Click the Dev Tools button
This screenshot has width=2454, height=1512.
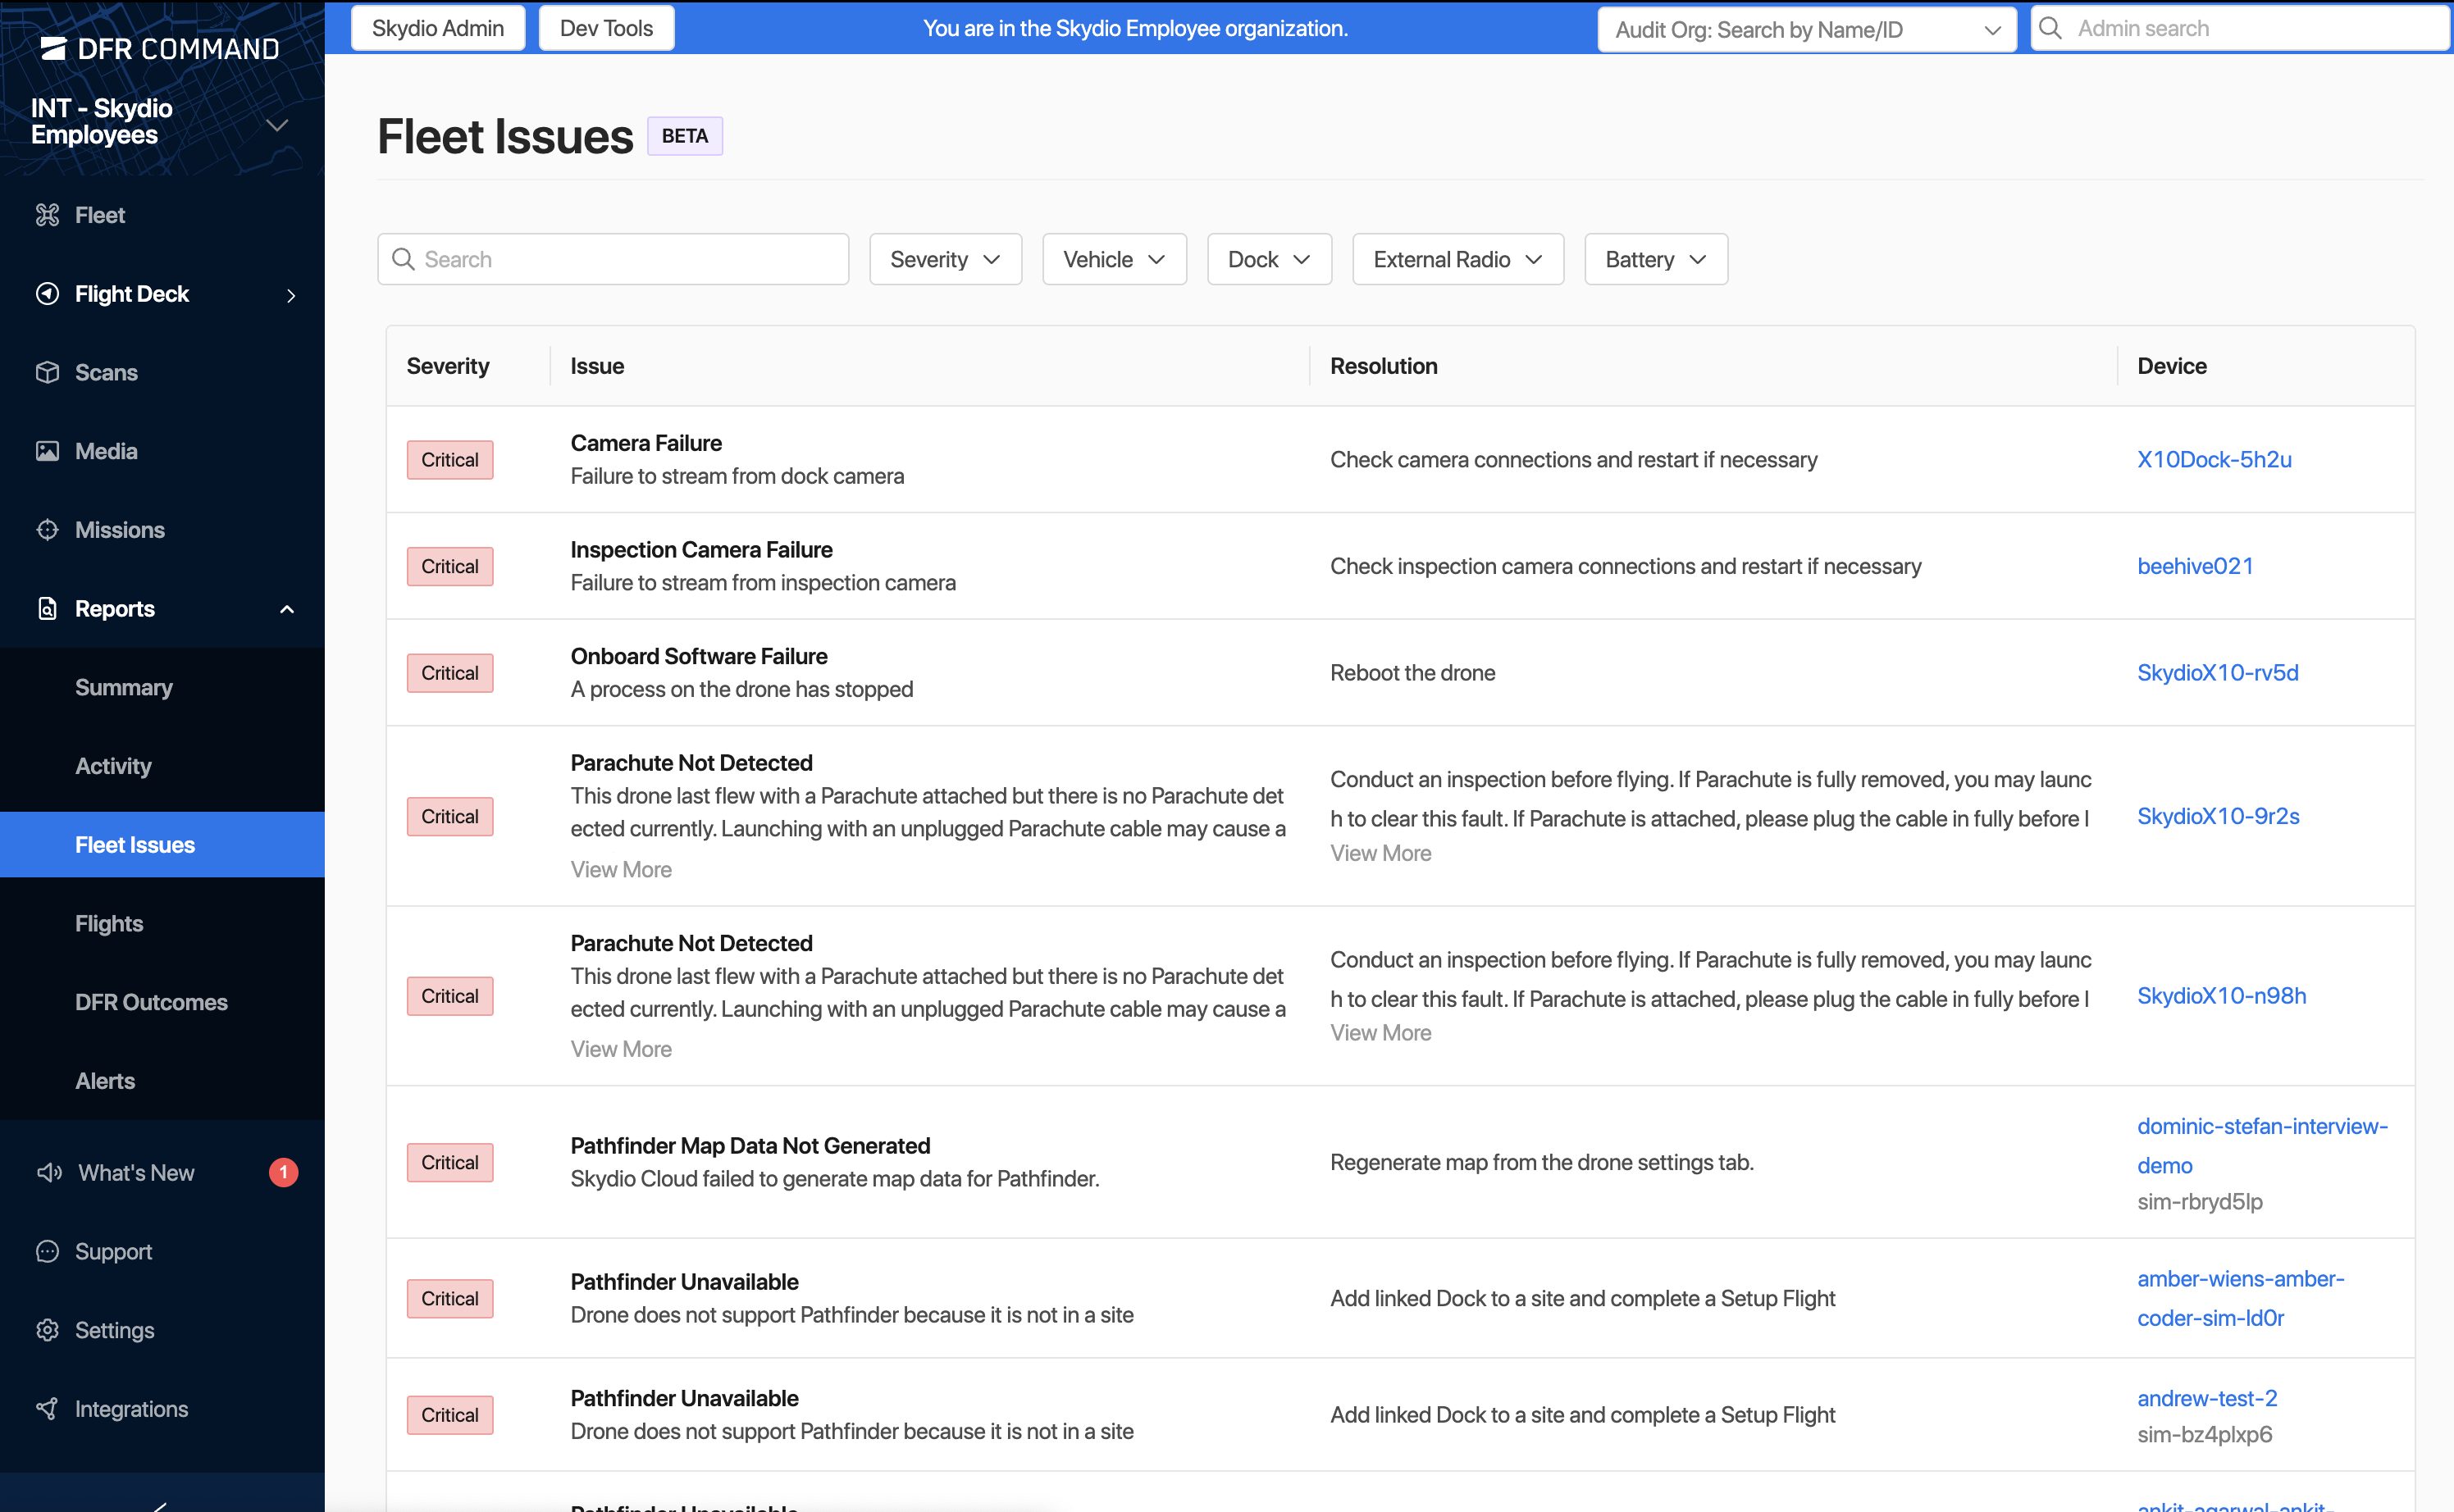point(606,28)
